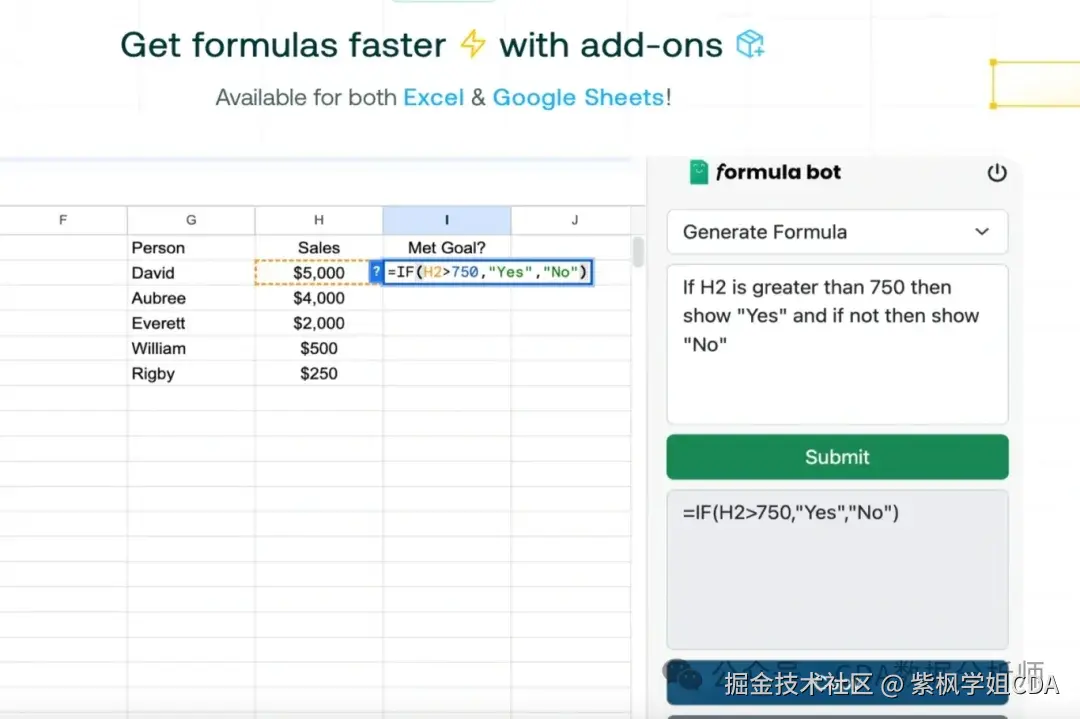Click the blue question mark formula help icon
This screenshot has width=1080, height=719.
[376, 272]
